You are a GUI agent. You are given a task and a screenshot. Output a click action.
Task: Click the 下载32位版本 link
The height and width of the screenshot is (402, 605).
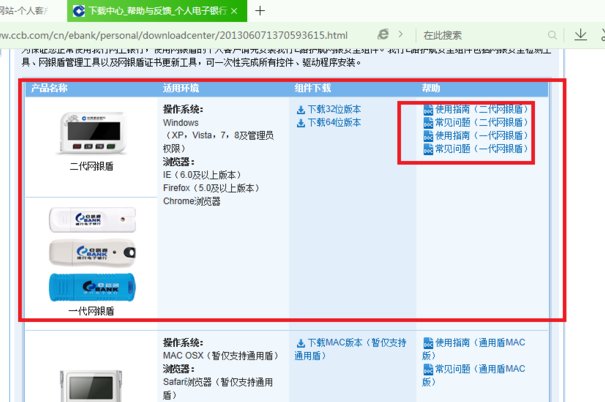[334, 109]
